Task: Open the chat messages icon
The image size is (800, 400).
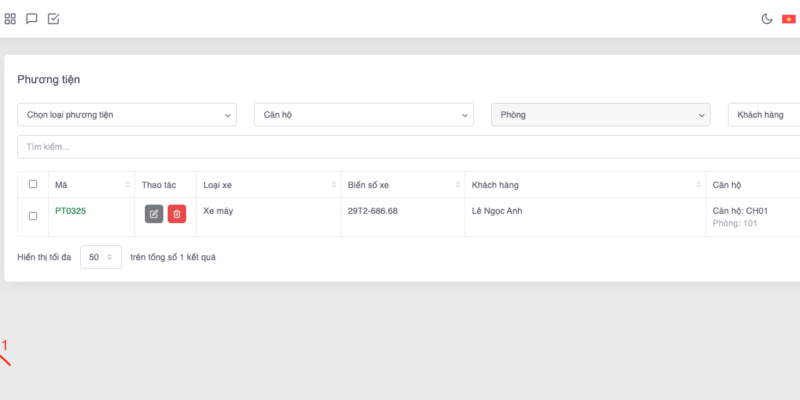Action: (x=32, y=18)
